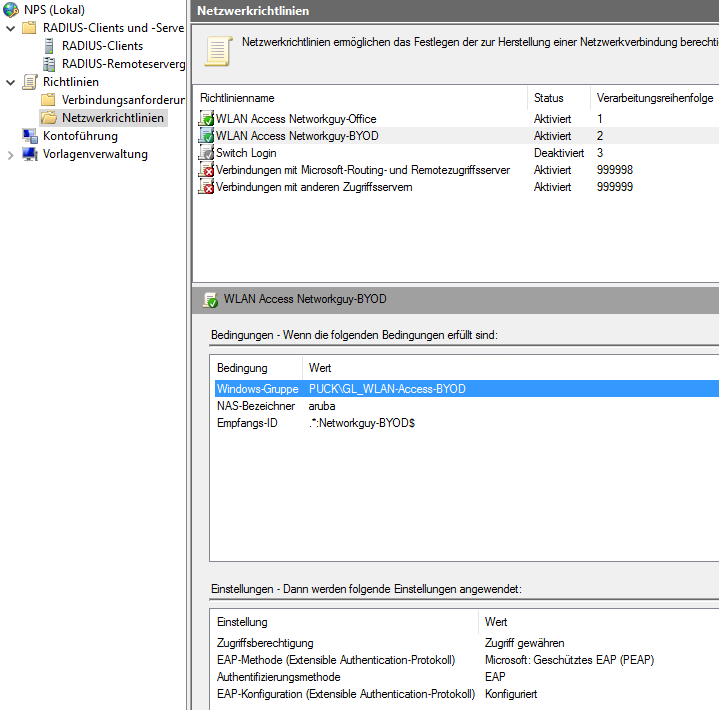Click the policy icon of WLAN Access Networkguy-Office
The height and width of the screenshot is (710, 719).
(x=206, y=118)
